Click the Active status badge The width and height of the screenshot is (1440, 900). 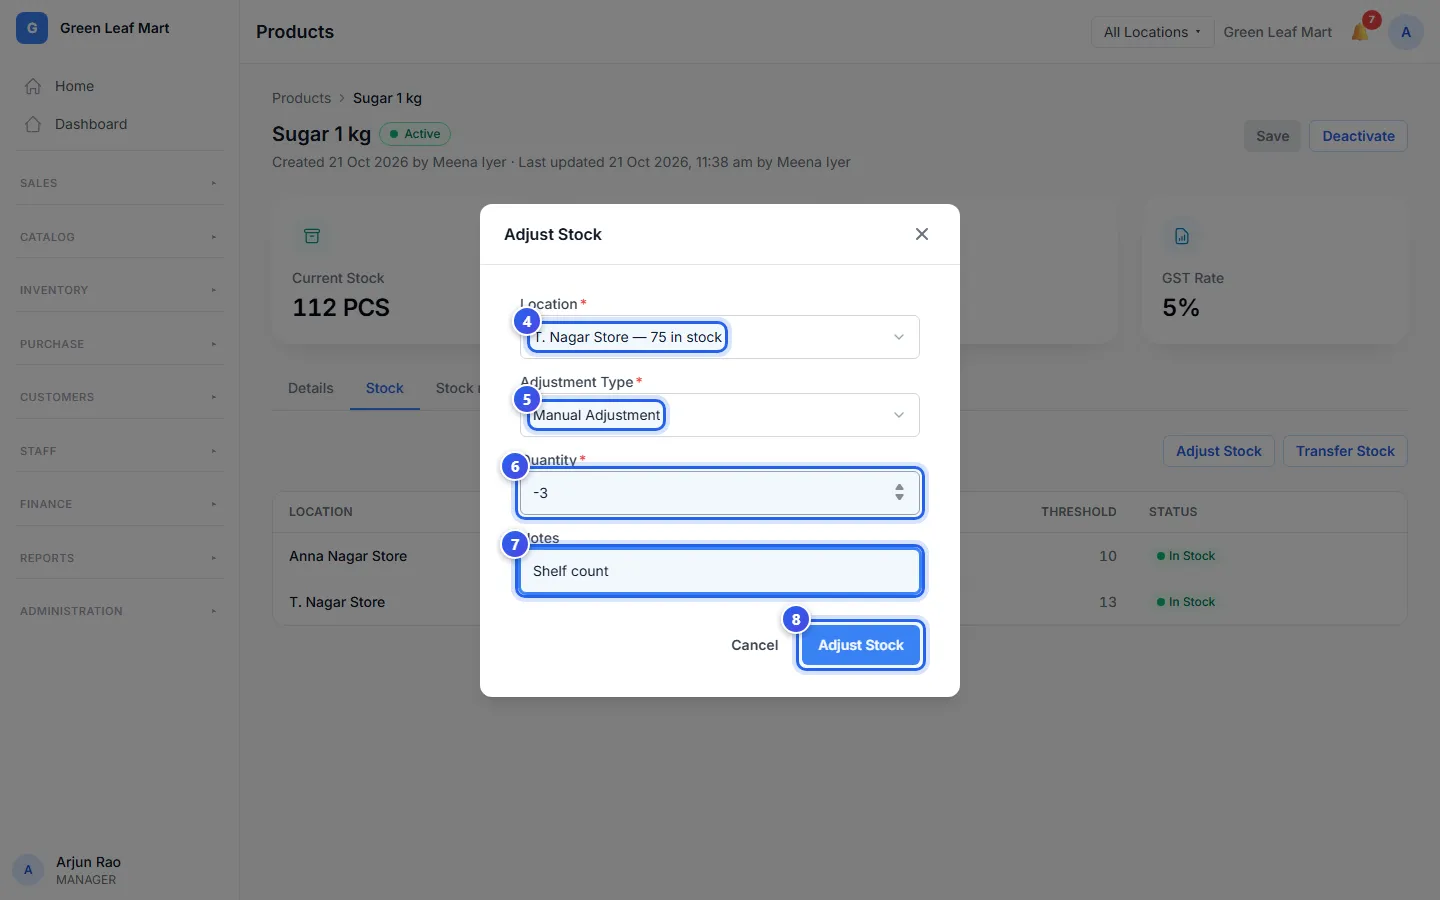pyautogui.click(x=415, y=134)
